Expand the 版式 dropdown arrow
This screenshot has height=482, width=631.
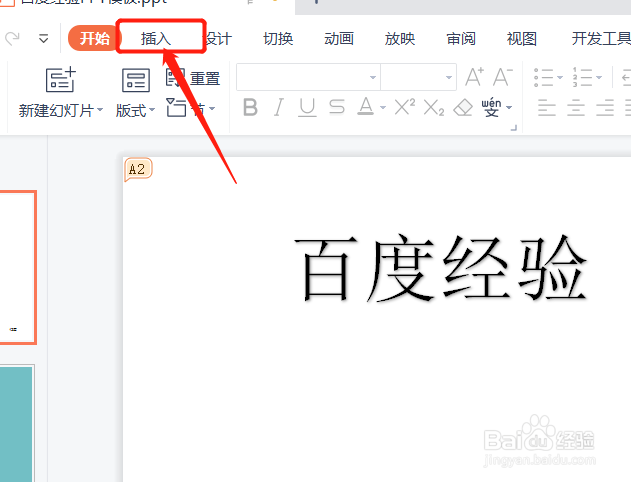pyautogui.click(x=152, y=109)
